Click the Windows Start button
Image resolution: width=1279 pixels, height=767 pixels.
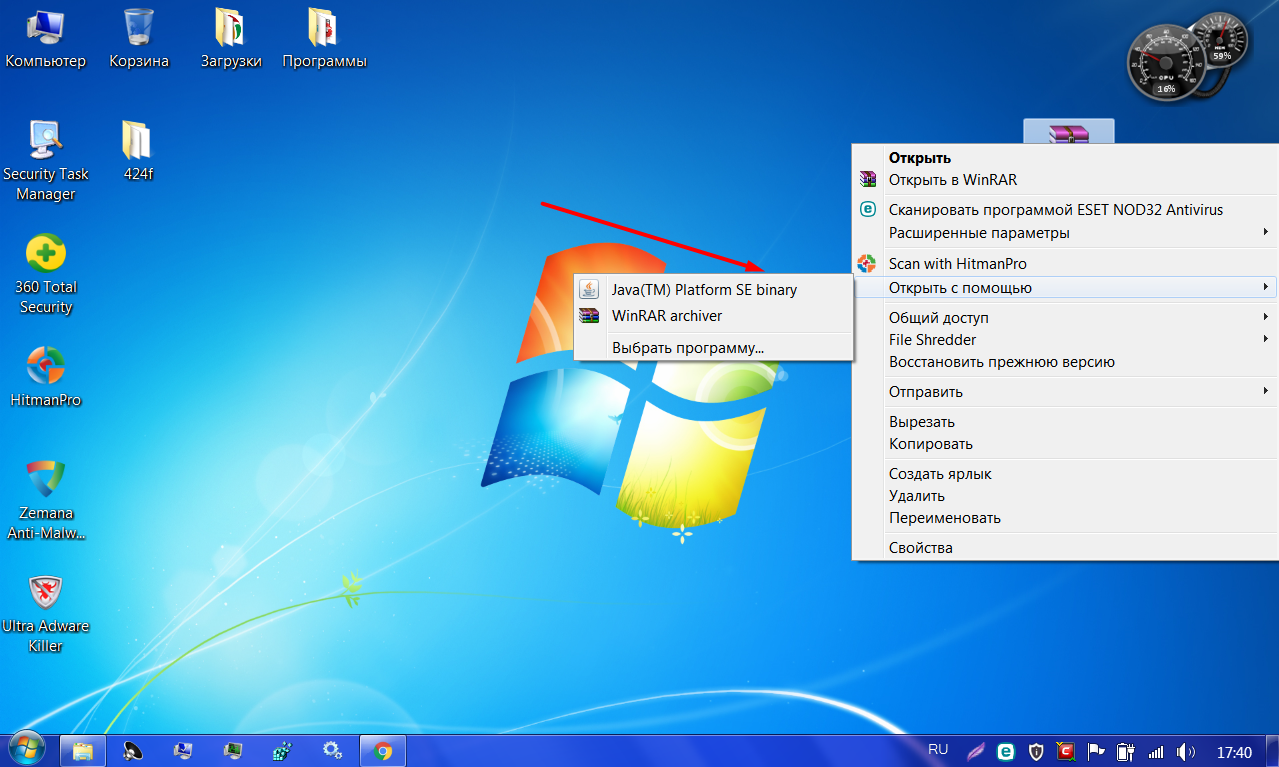click(27, 749)
